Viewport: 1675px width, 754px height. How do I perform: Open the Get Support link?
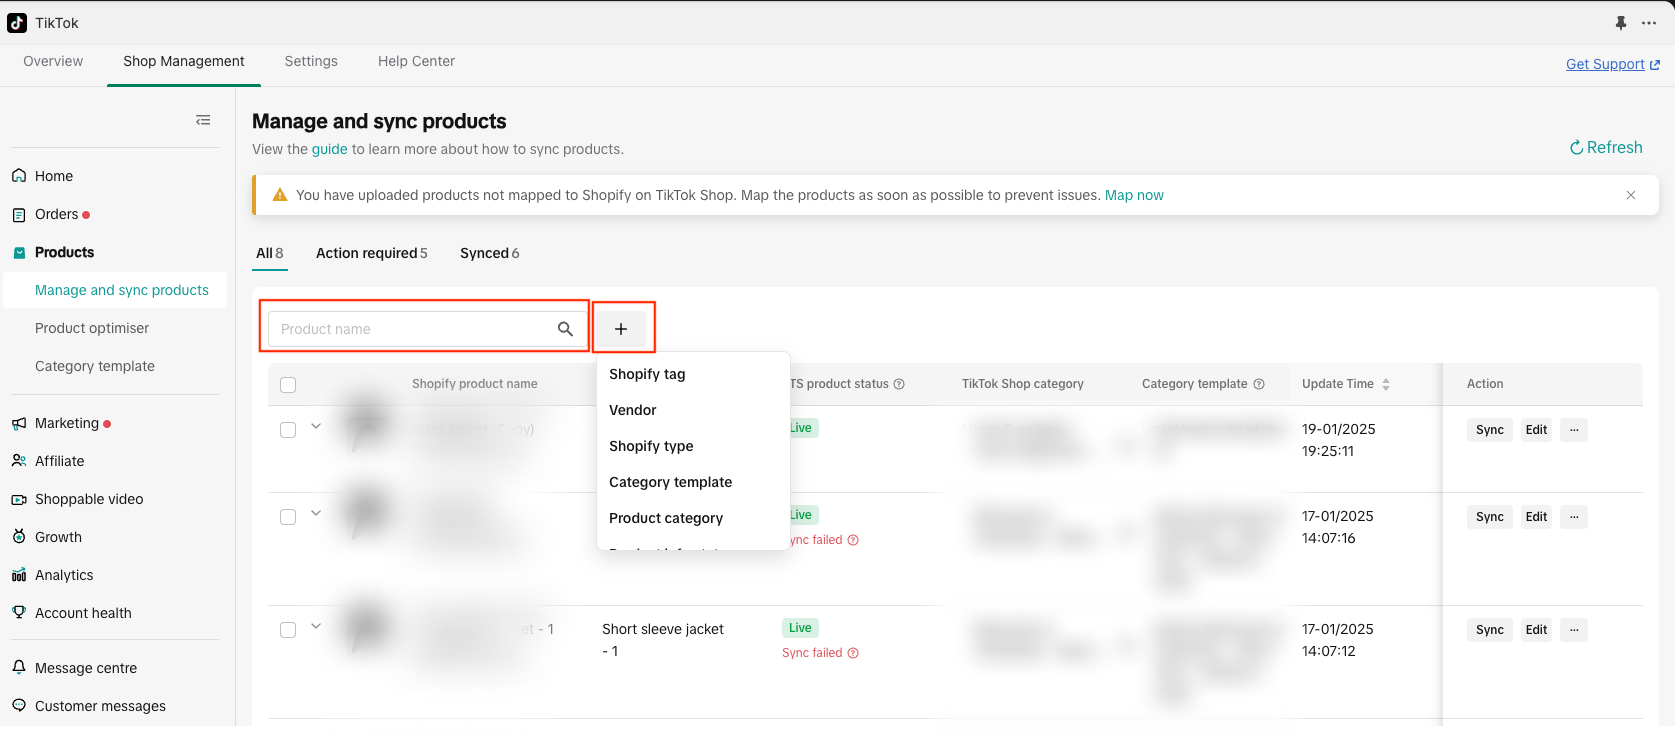pos(1605,64)
